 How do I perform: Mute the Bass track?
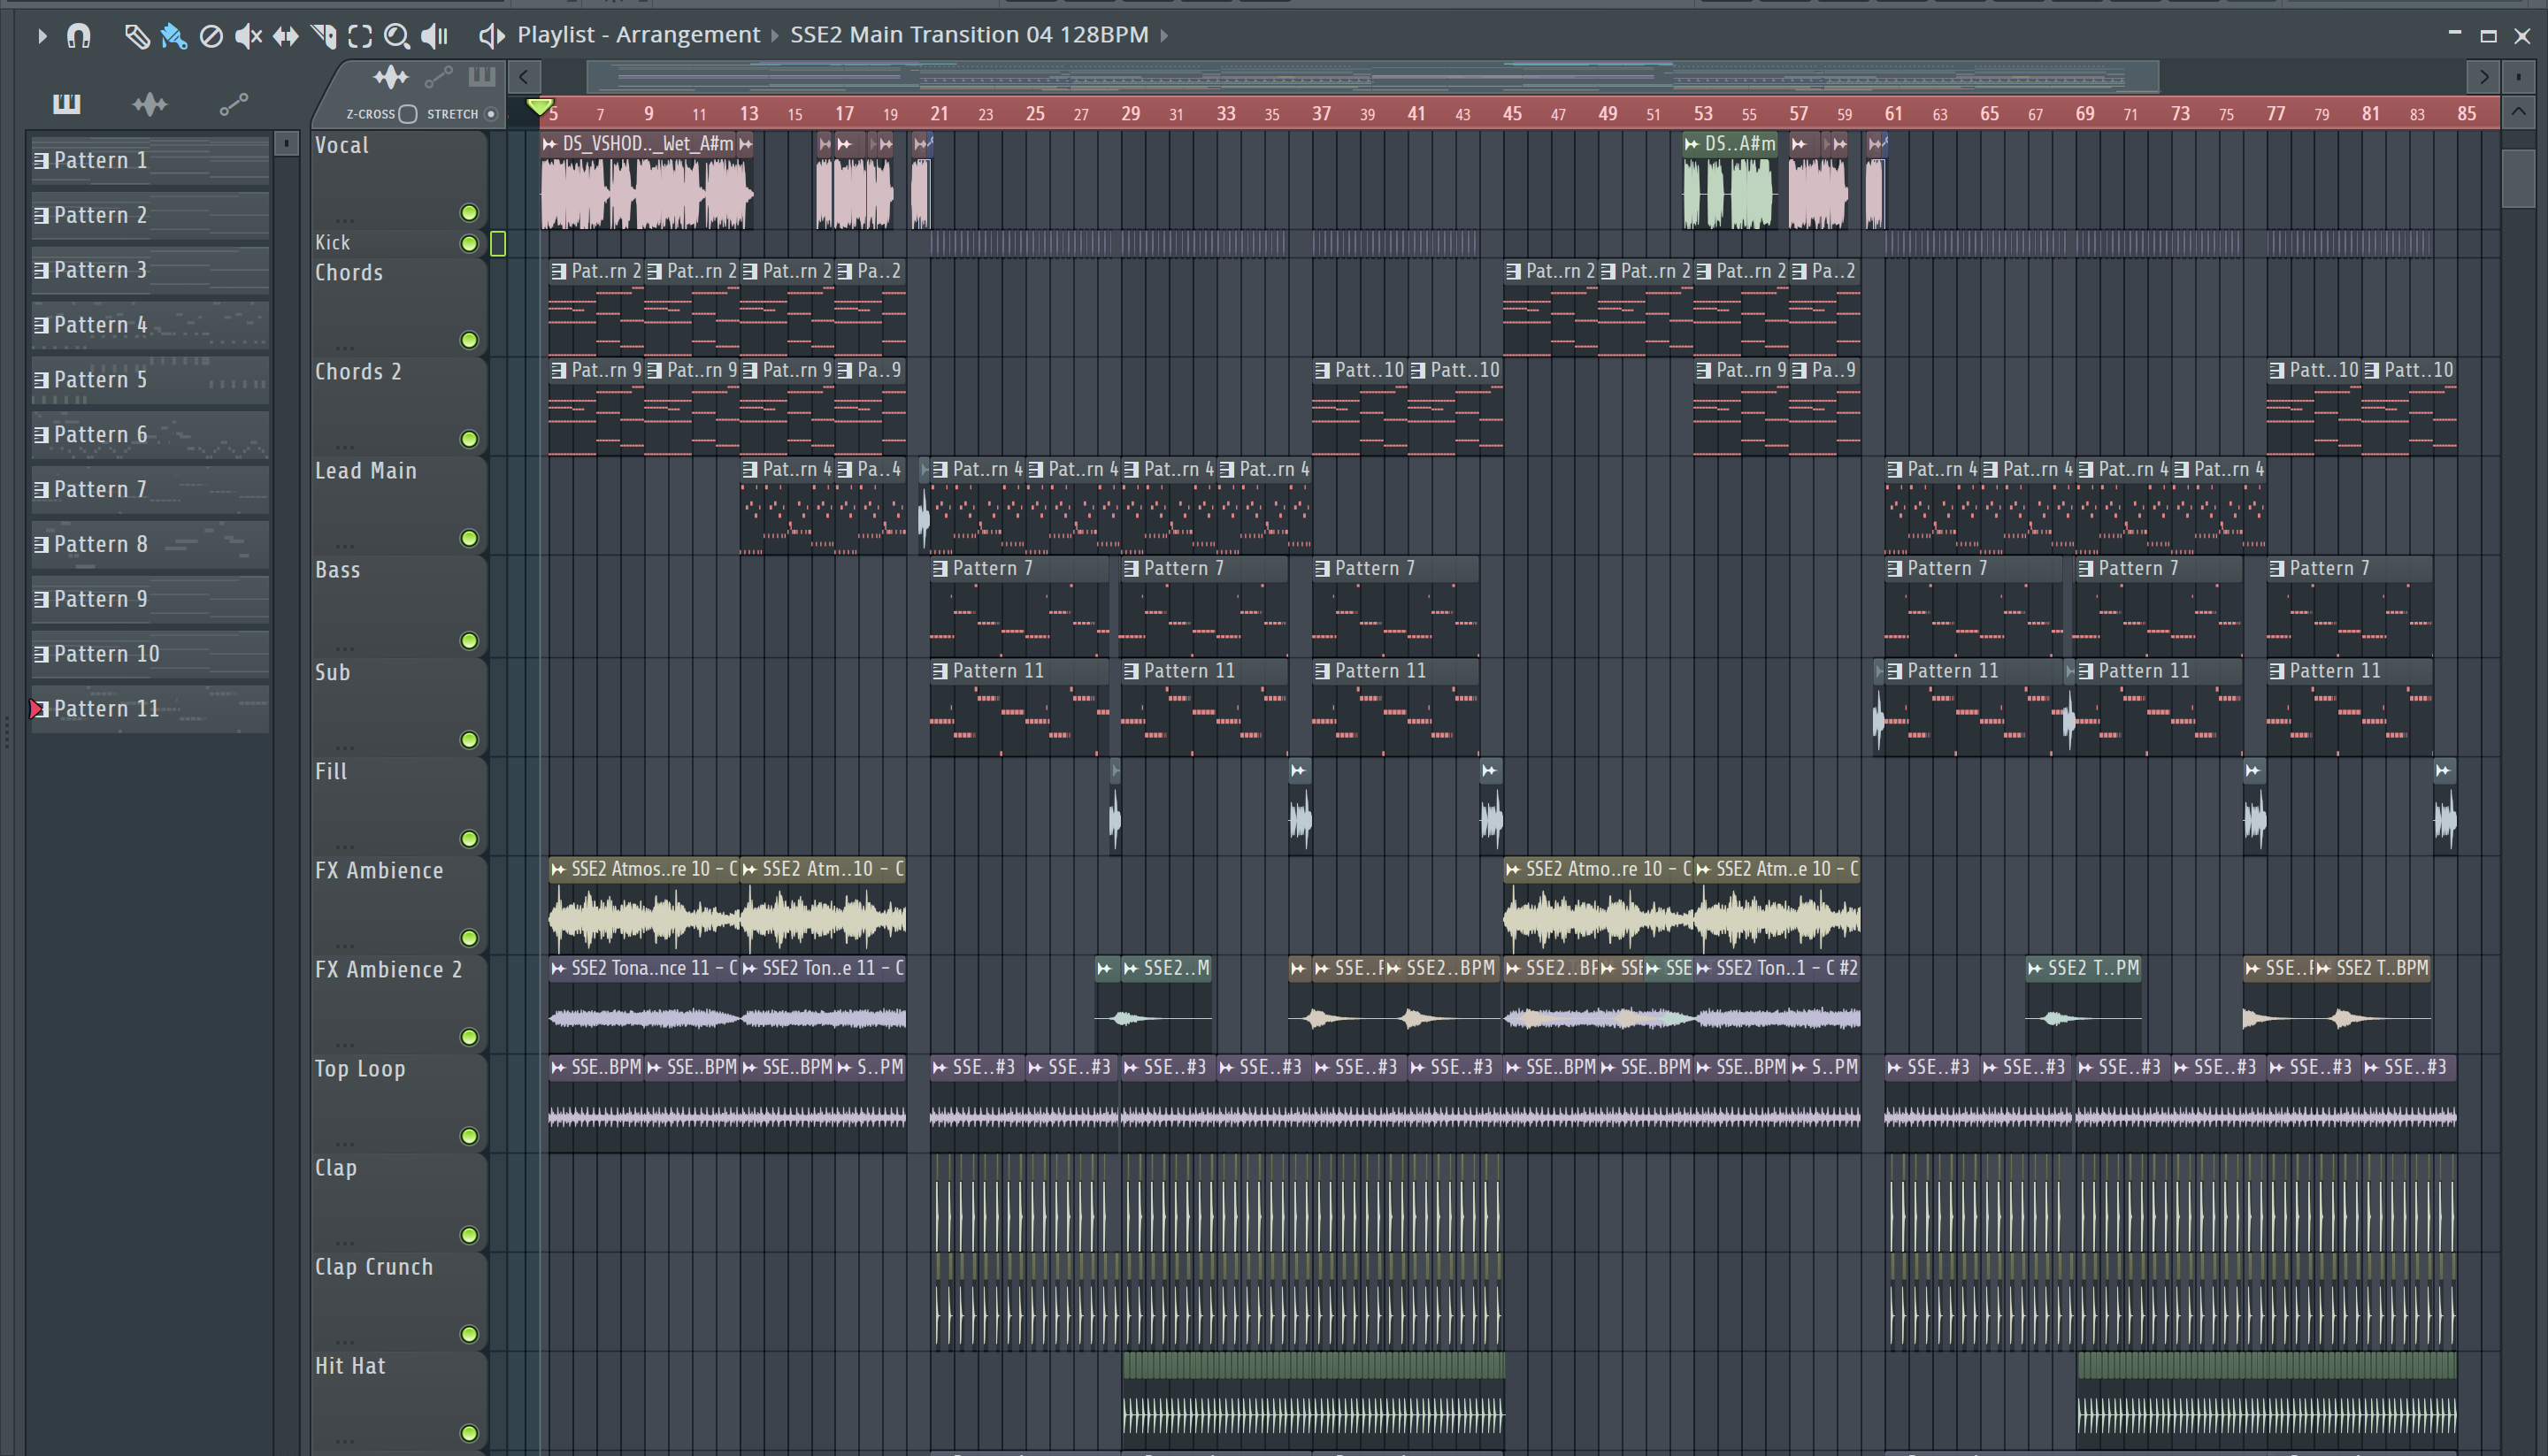point(469,641)
